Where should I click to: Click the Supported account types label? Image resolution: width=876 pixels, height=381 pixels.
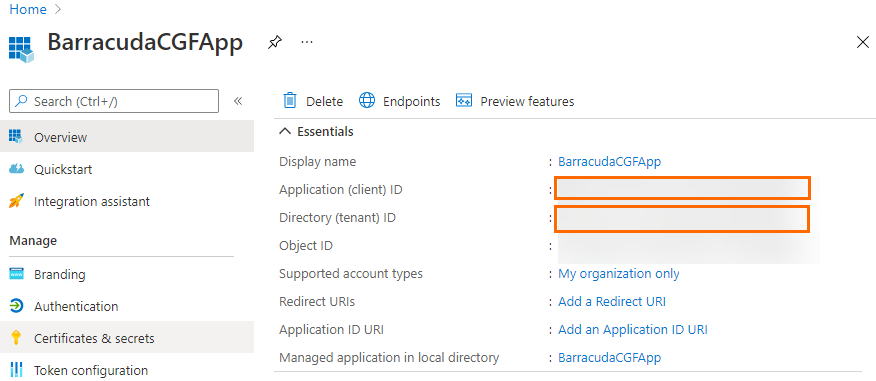coord(351,274)
